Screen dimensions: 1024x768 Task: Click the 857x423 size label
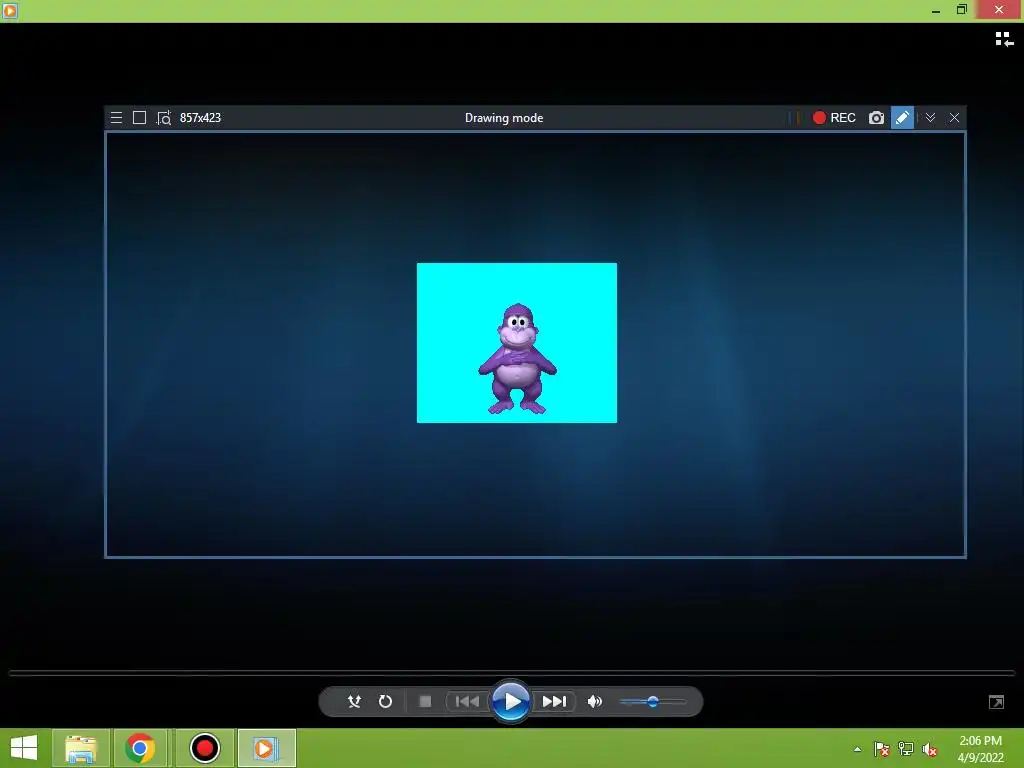[x=200, y=118]
